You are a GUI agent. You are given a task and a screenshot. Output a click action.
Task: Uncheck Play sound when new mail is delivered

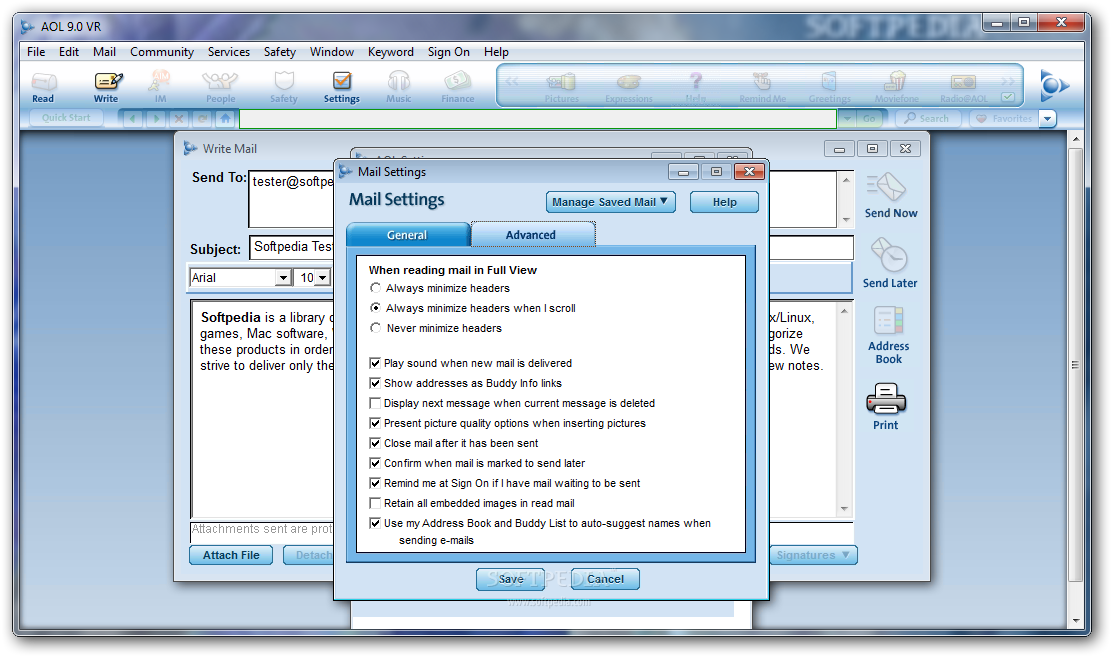[x=375, y=363]
